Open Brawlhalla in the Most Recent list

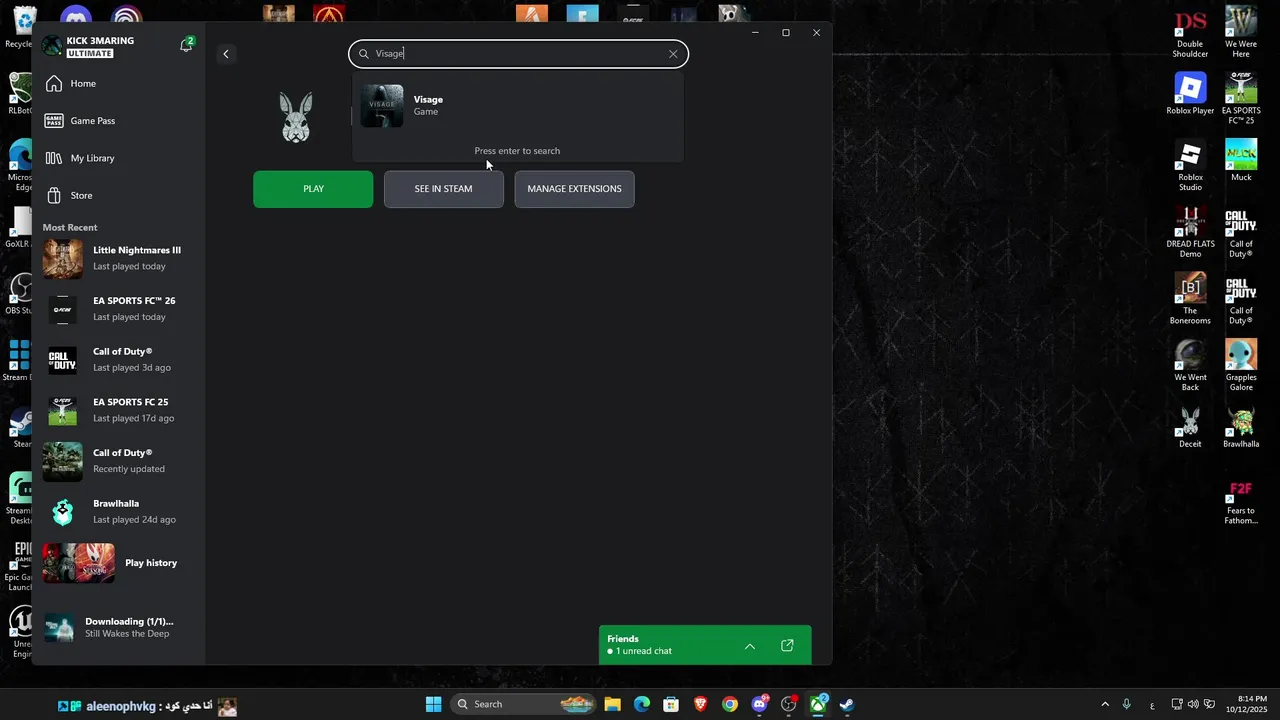118,511
